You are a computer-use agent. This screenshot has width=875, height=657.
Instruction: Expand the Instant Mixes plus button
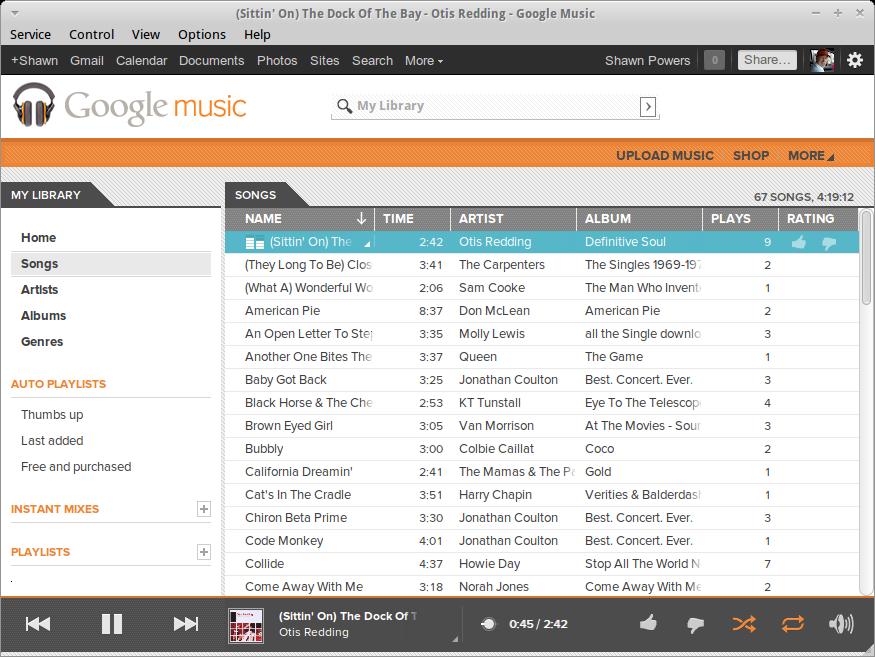(204, 509)
